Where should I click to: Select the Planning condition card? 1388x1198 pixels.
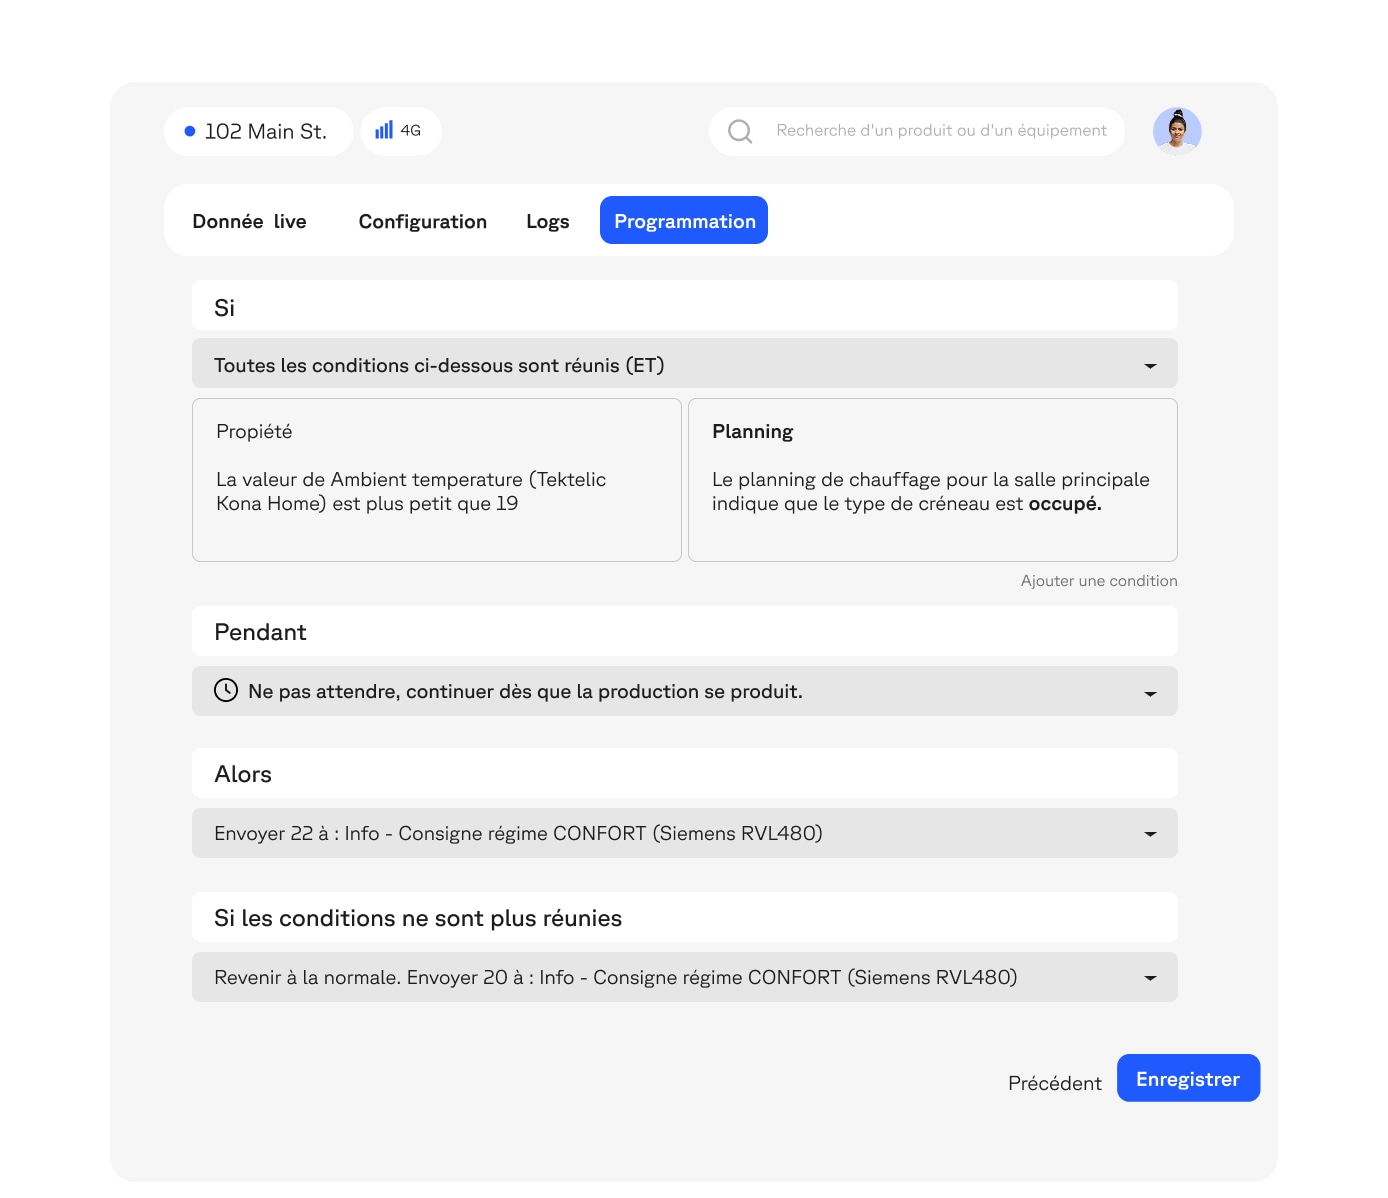pyautogui.click(x=932, y=480)
